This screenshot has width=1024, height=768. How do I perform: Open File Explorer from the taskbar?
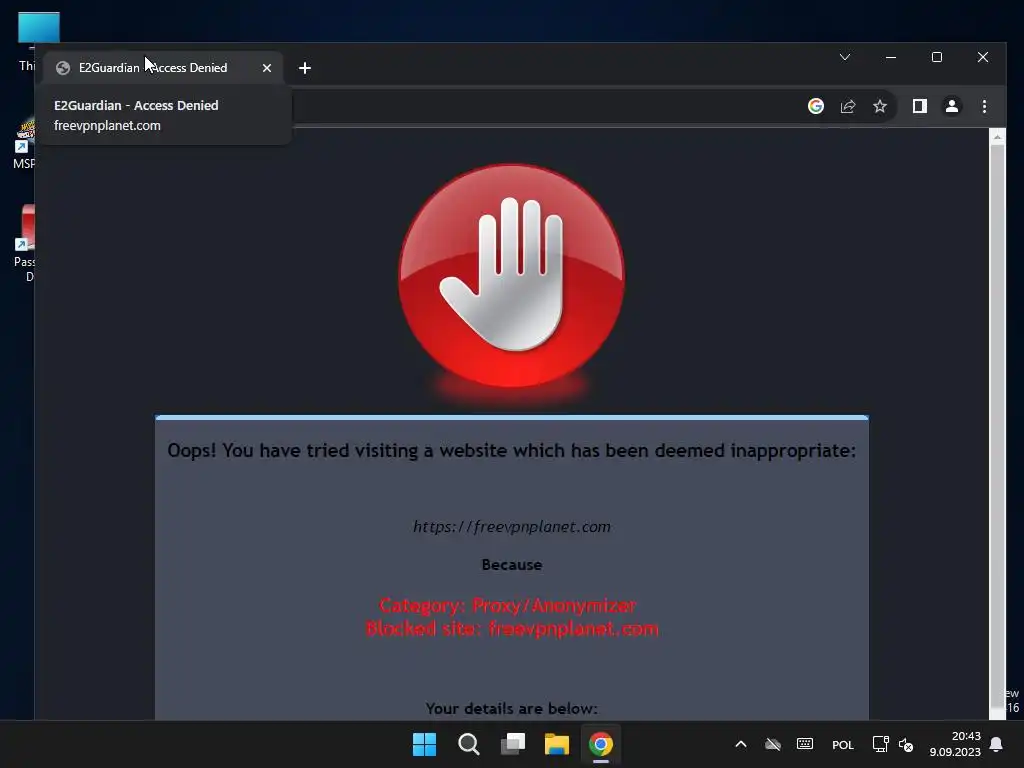click(557, 744)
